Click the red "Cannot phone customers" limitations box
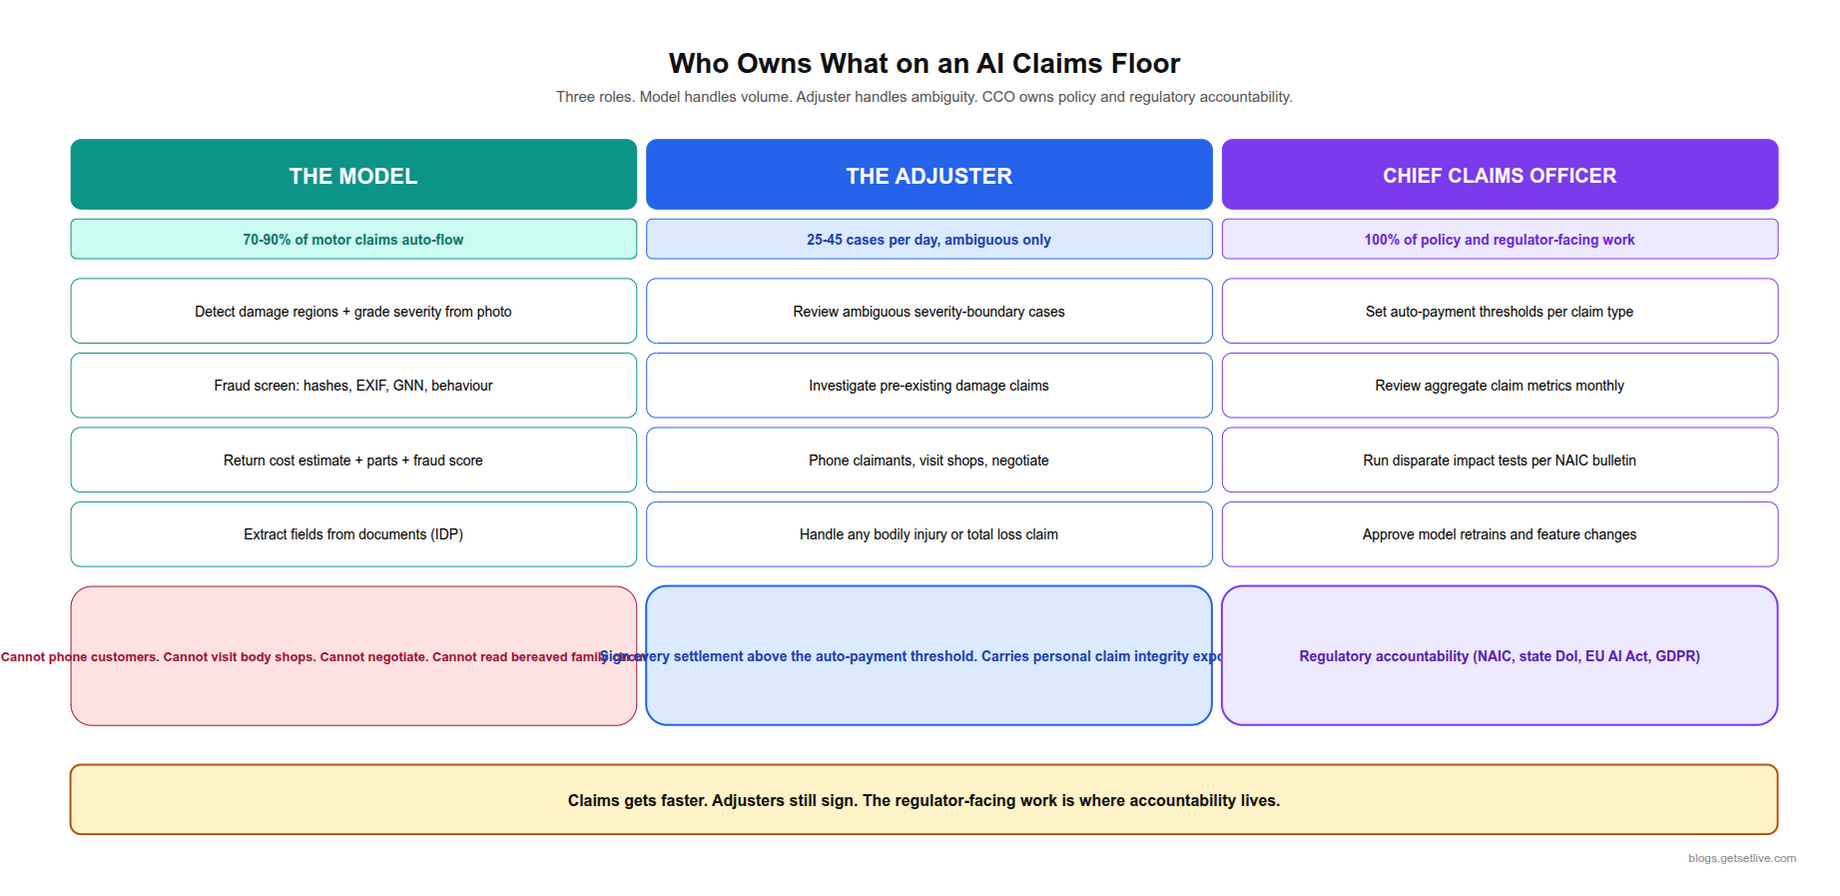This screenshot has height=896, width=1840. 353,656
